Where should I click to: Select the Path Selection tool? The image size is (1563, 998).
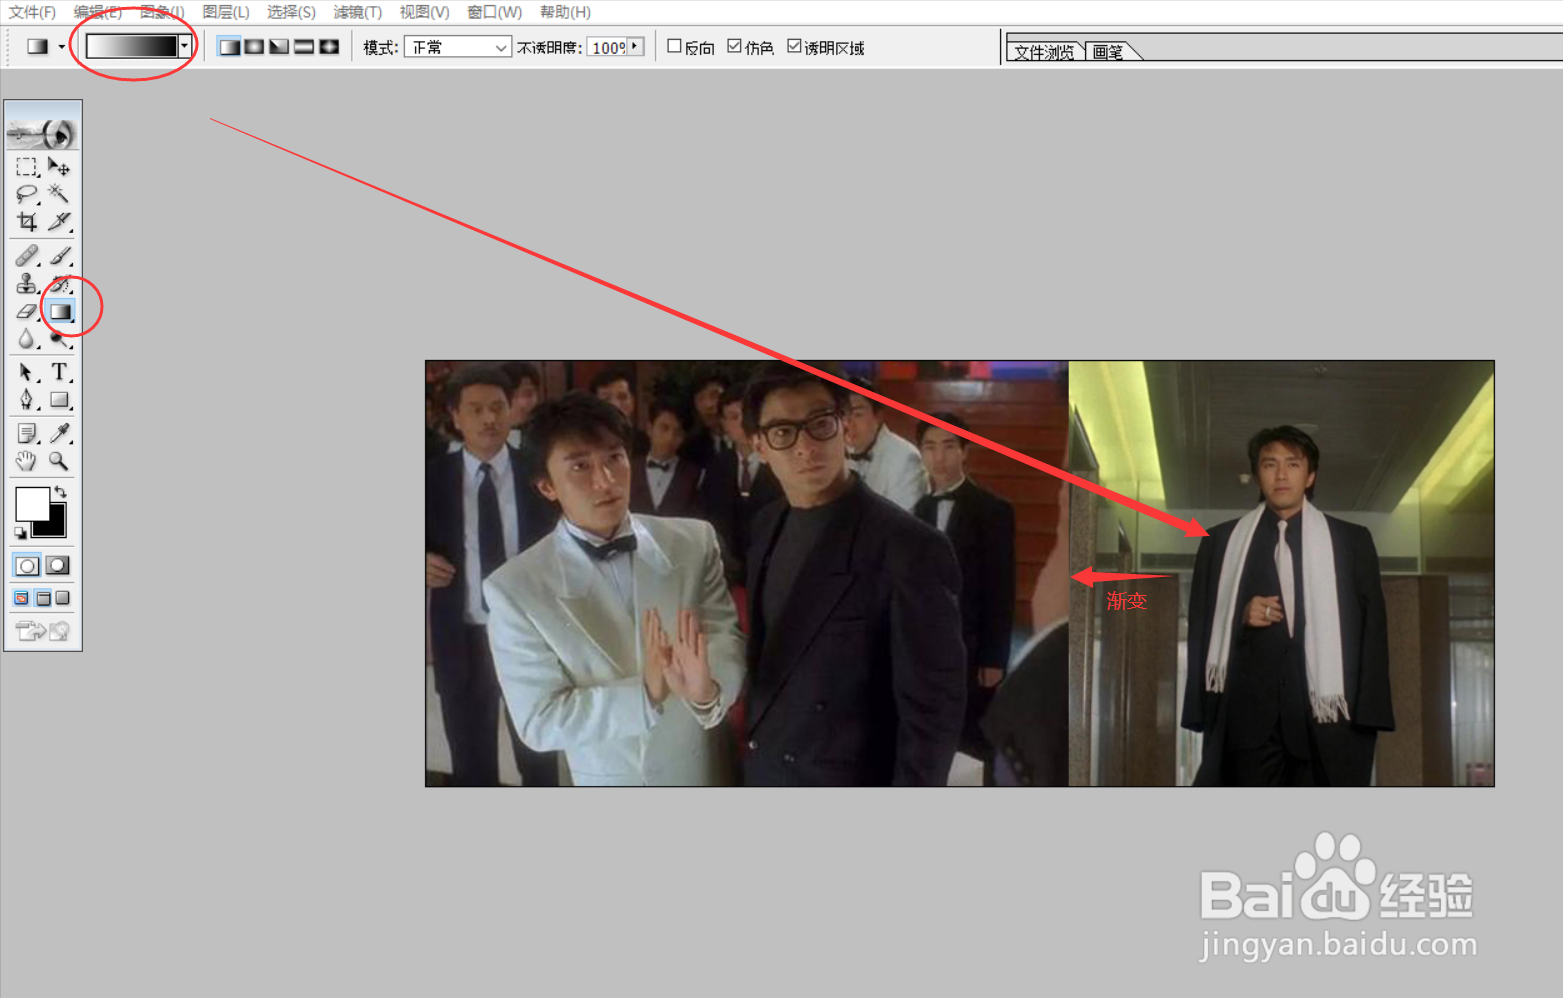click(x=27, y=372)
